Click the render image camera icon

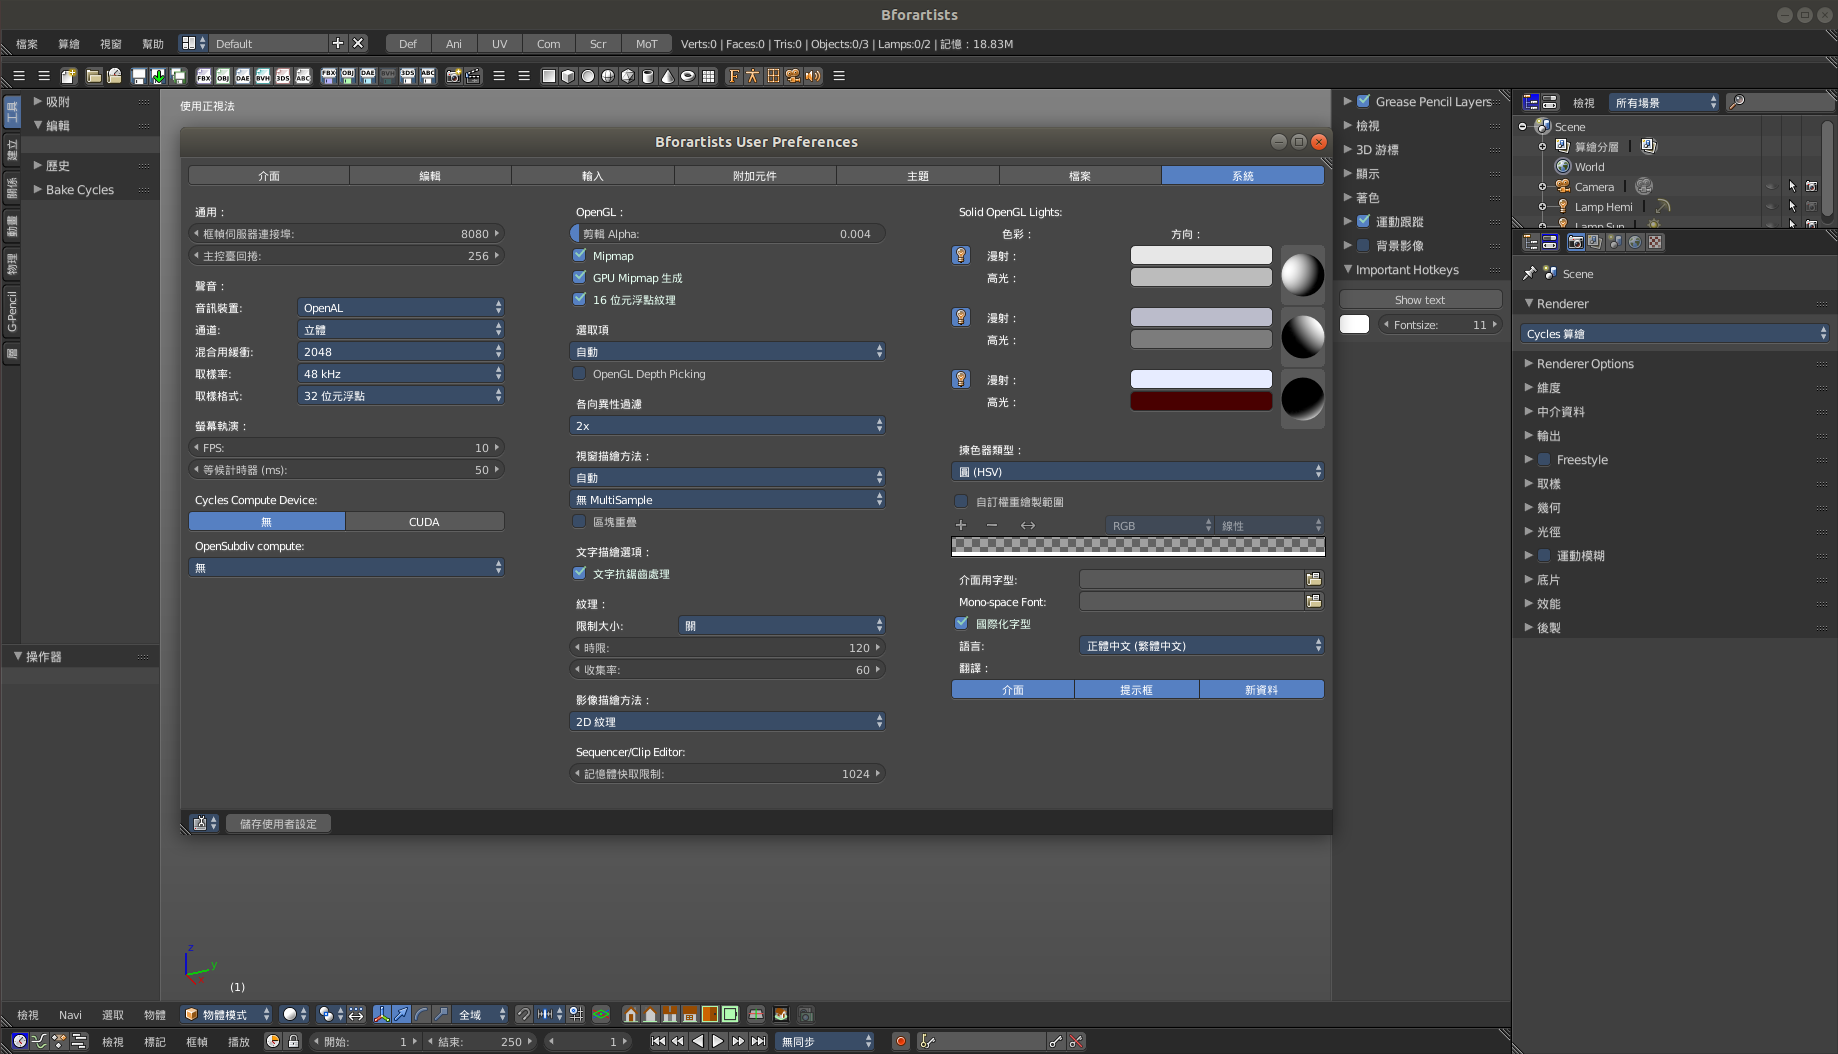[453, 76]
